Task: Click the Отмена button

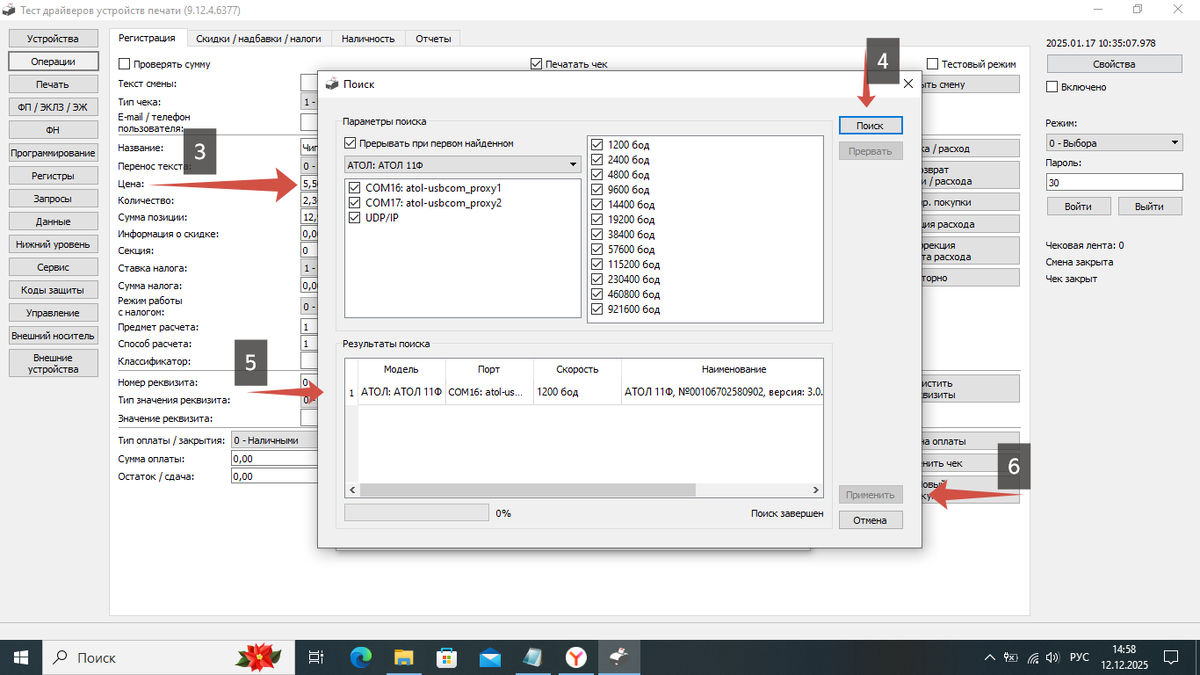Action: (x=871, y=520)
